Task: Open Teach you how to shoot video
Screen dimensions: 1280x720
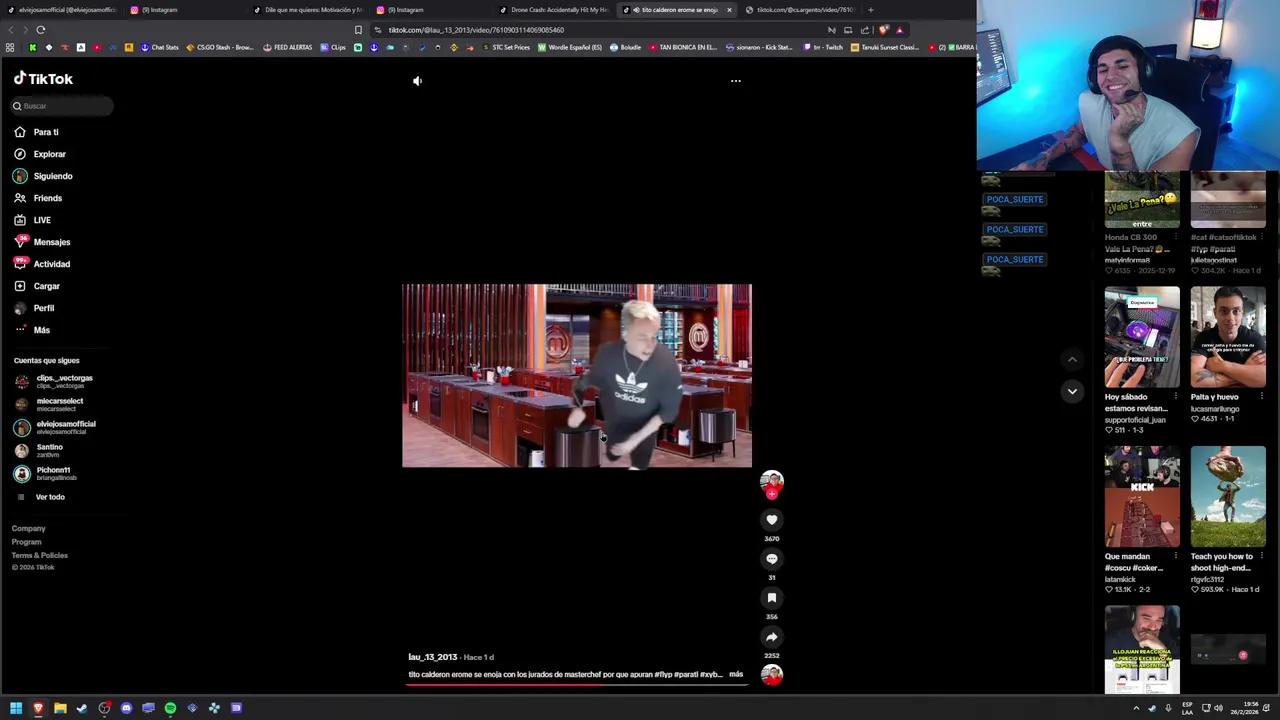Action: pos(1228,497)
